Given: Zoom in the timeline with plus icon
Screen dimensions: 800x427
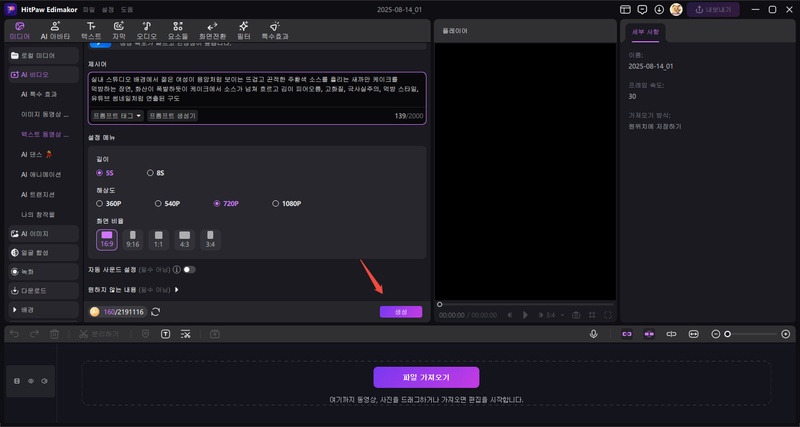Looking at the screenshot, I should point(786,334).
